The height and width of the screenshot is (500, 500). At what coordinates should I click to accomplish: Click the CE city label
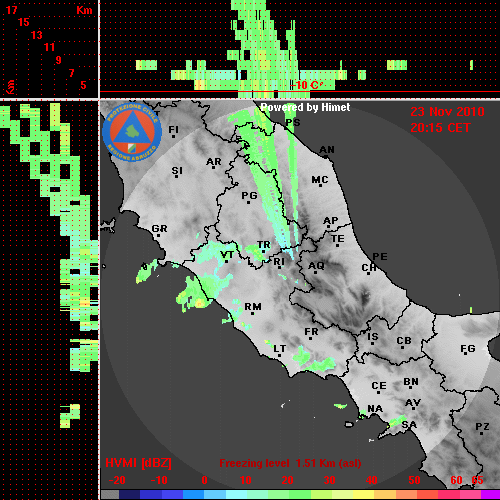(x=379, y=386)
